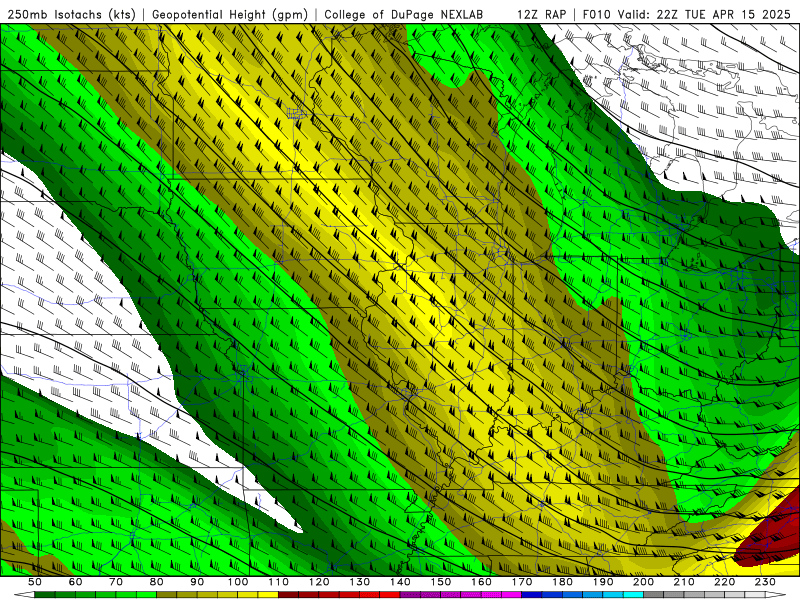Click the 150 label on the color scale
Viewport: 800px width, 600px height.
coord(440,582)
